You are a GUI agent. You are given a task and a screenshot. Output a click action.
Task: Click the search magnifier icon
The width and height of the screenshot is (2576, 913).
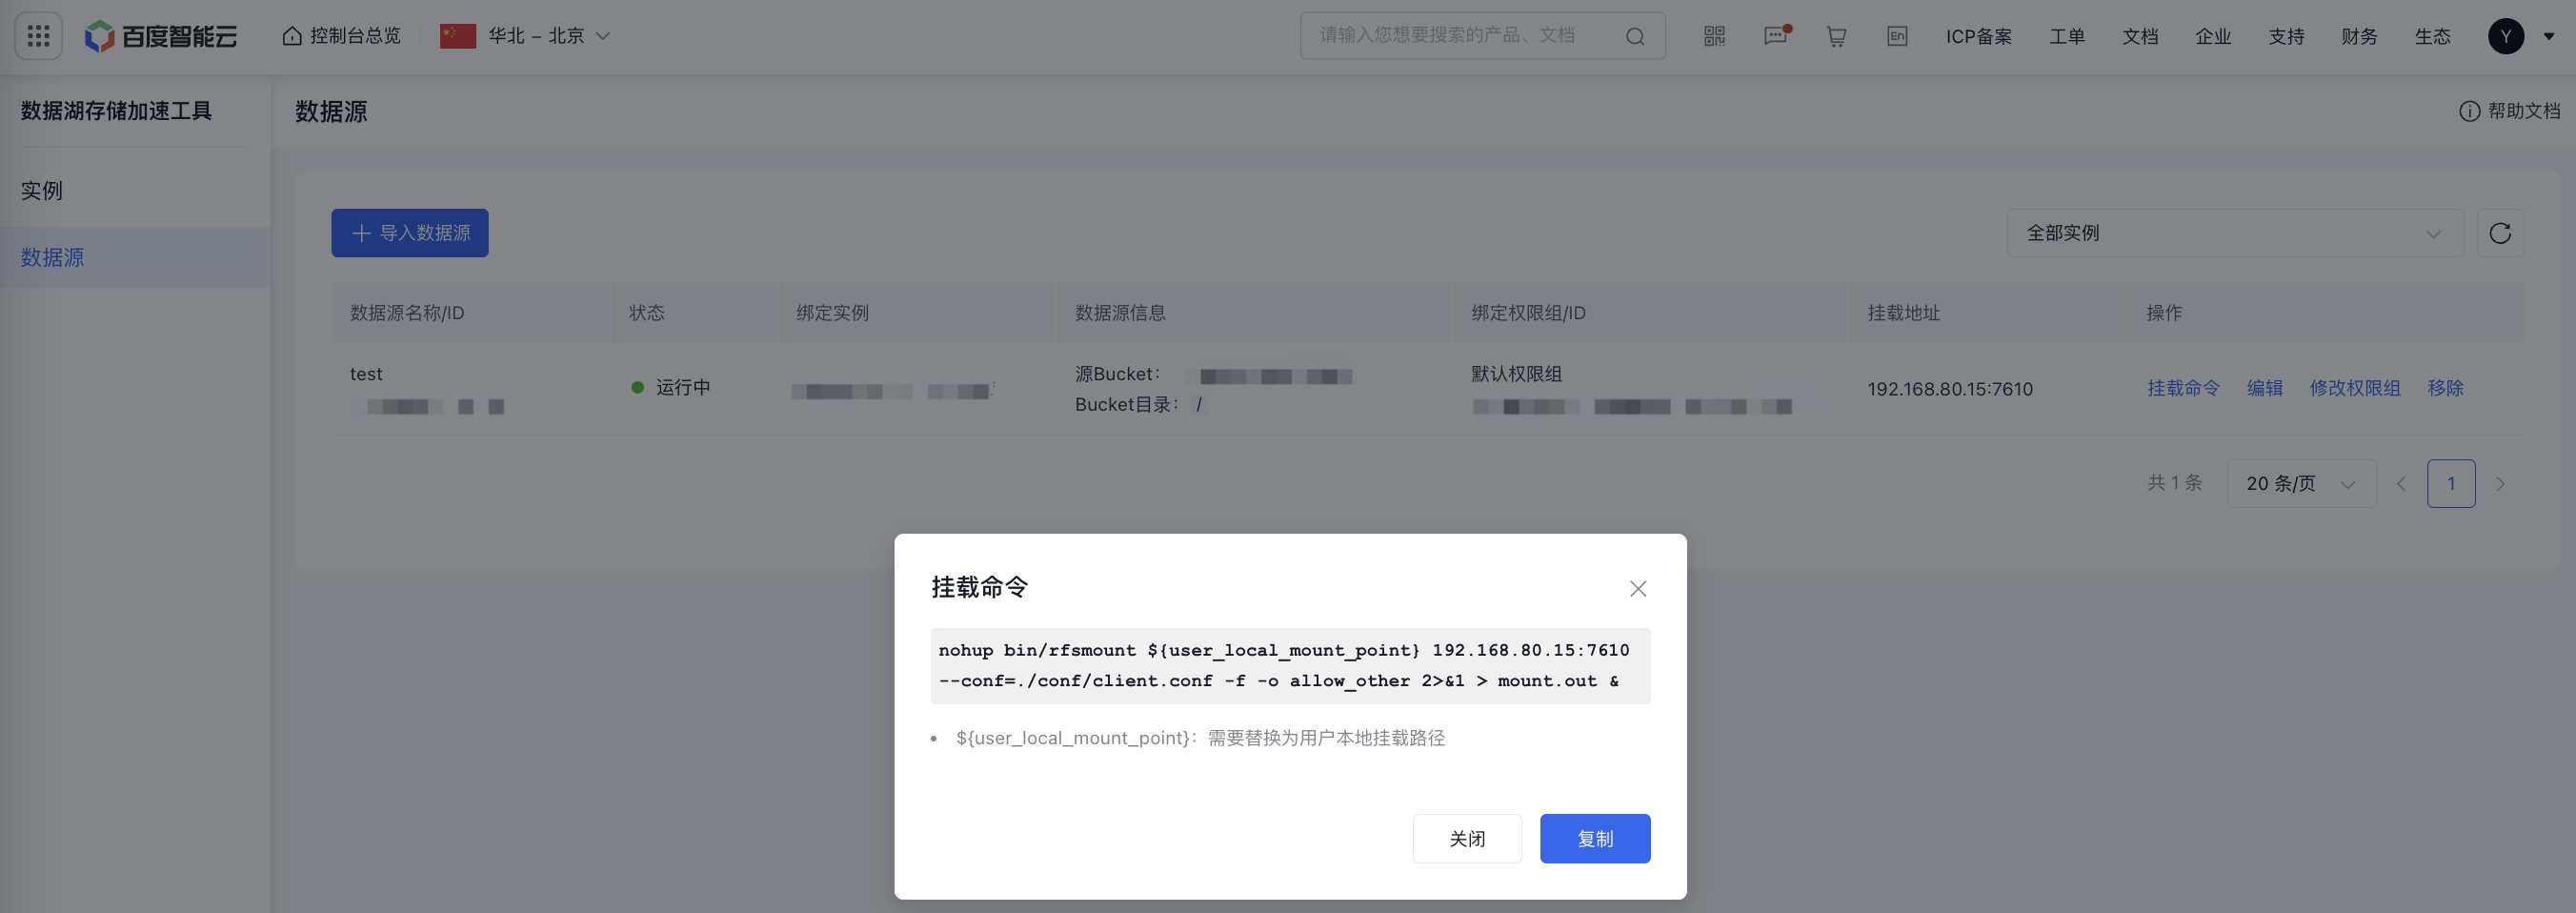point(1635,35)
